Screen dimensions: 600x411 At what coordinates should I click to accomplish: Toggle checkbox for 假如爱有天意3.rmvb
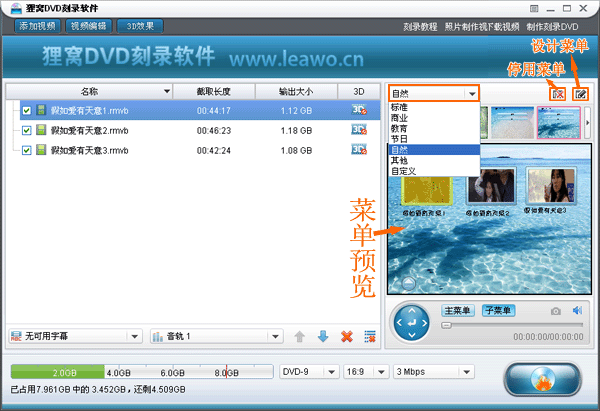tap(26, 150)
